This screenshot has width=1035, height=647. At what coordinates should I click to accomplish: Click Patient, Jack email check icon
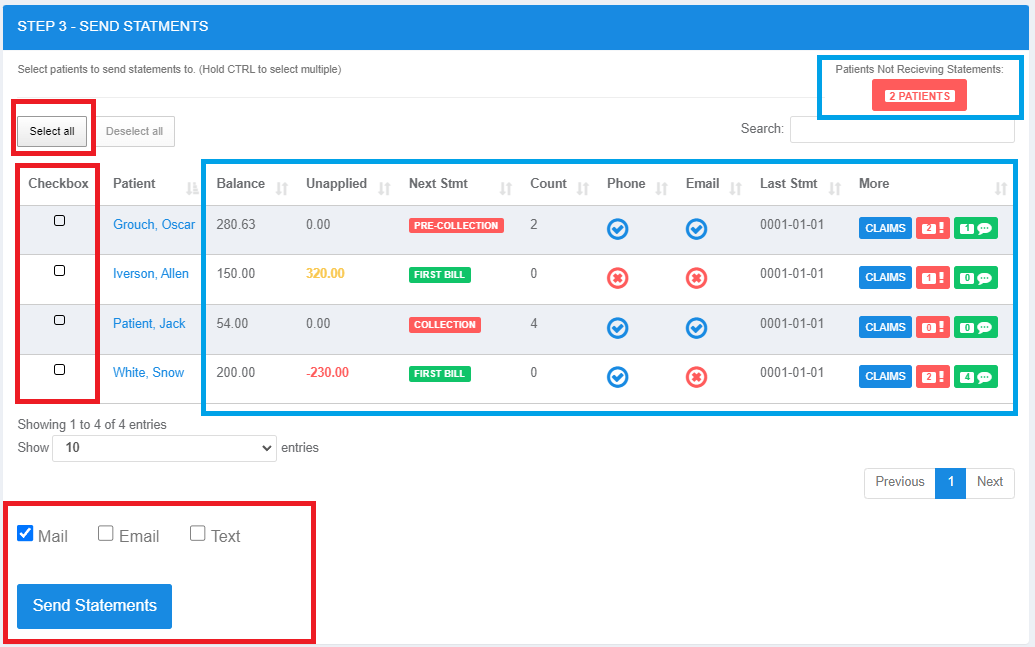pyautogui.click(x=696, y=328)
